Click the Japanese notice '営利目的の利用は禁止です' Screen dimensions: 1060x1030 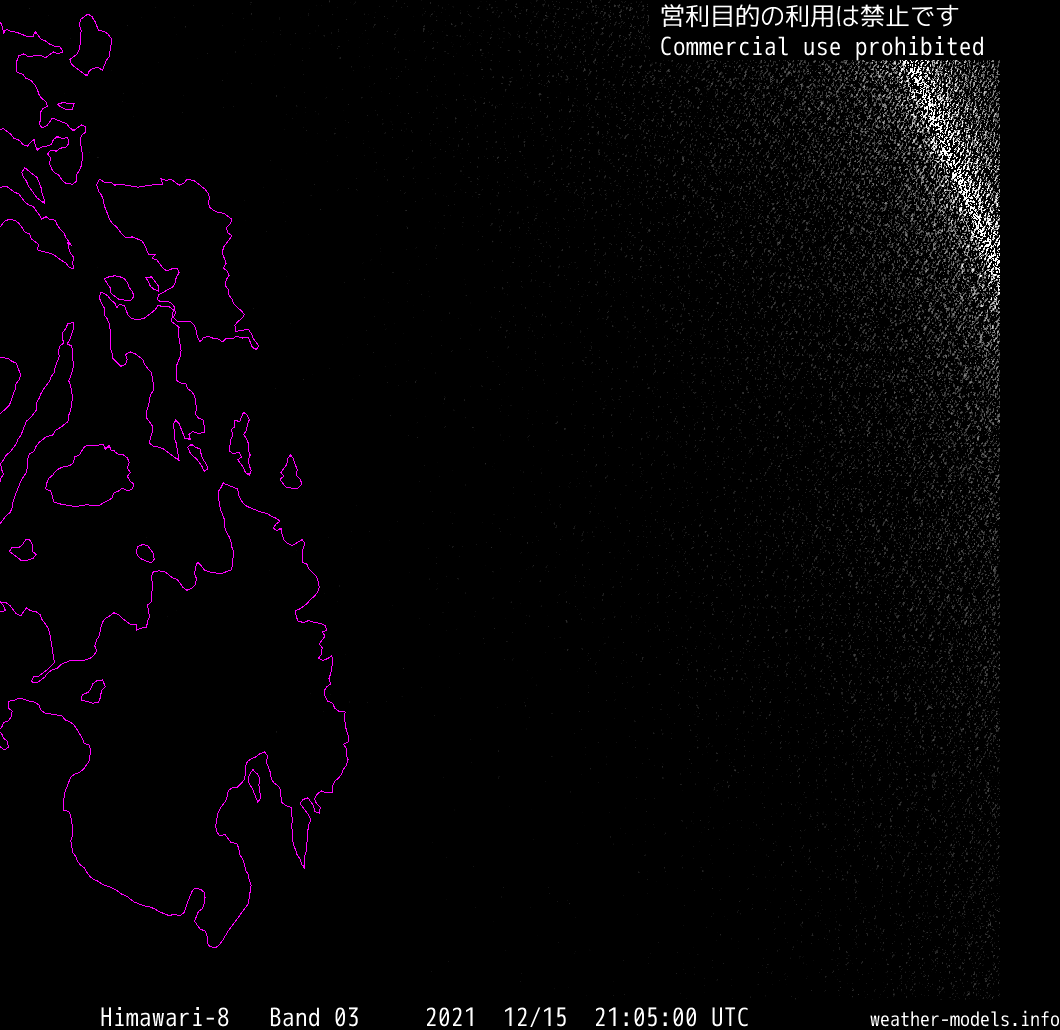(809, 16)
